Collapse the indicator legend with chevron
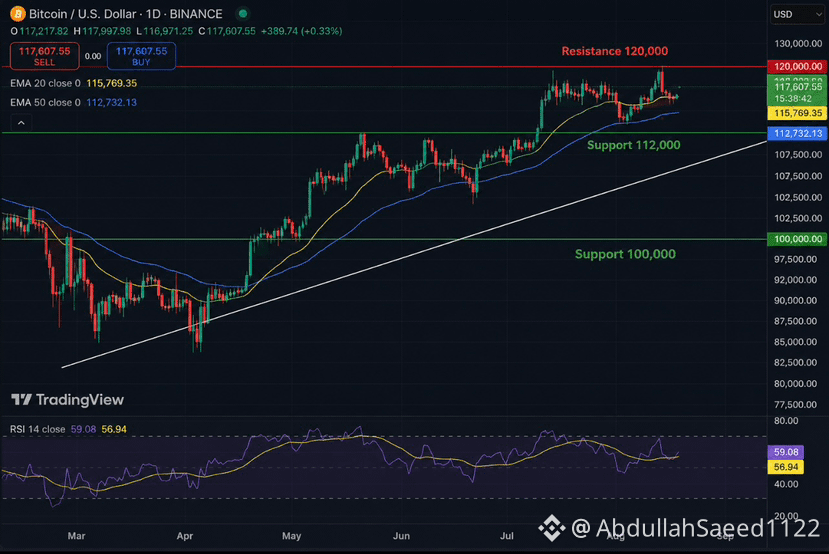This screenshot has width=829, height=554. 21,123
